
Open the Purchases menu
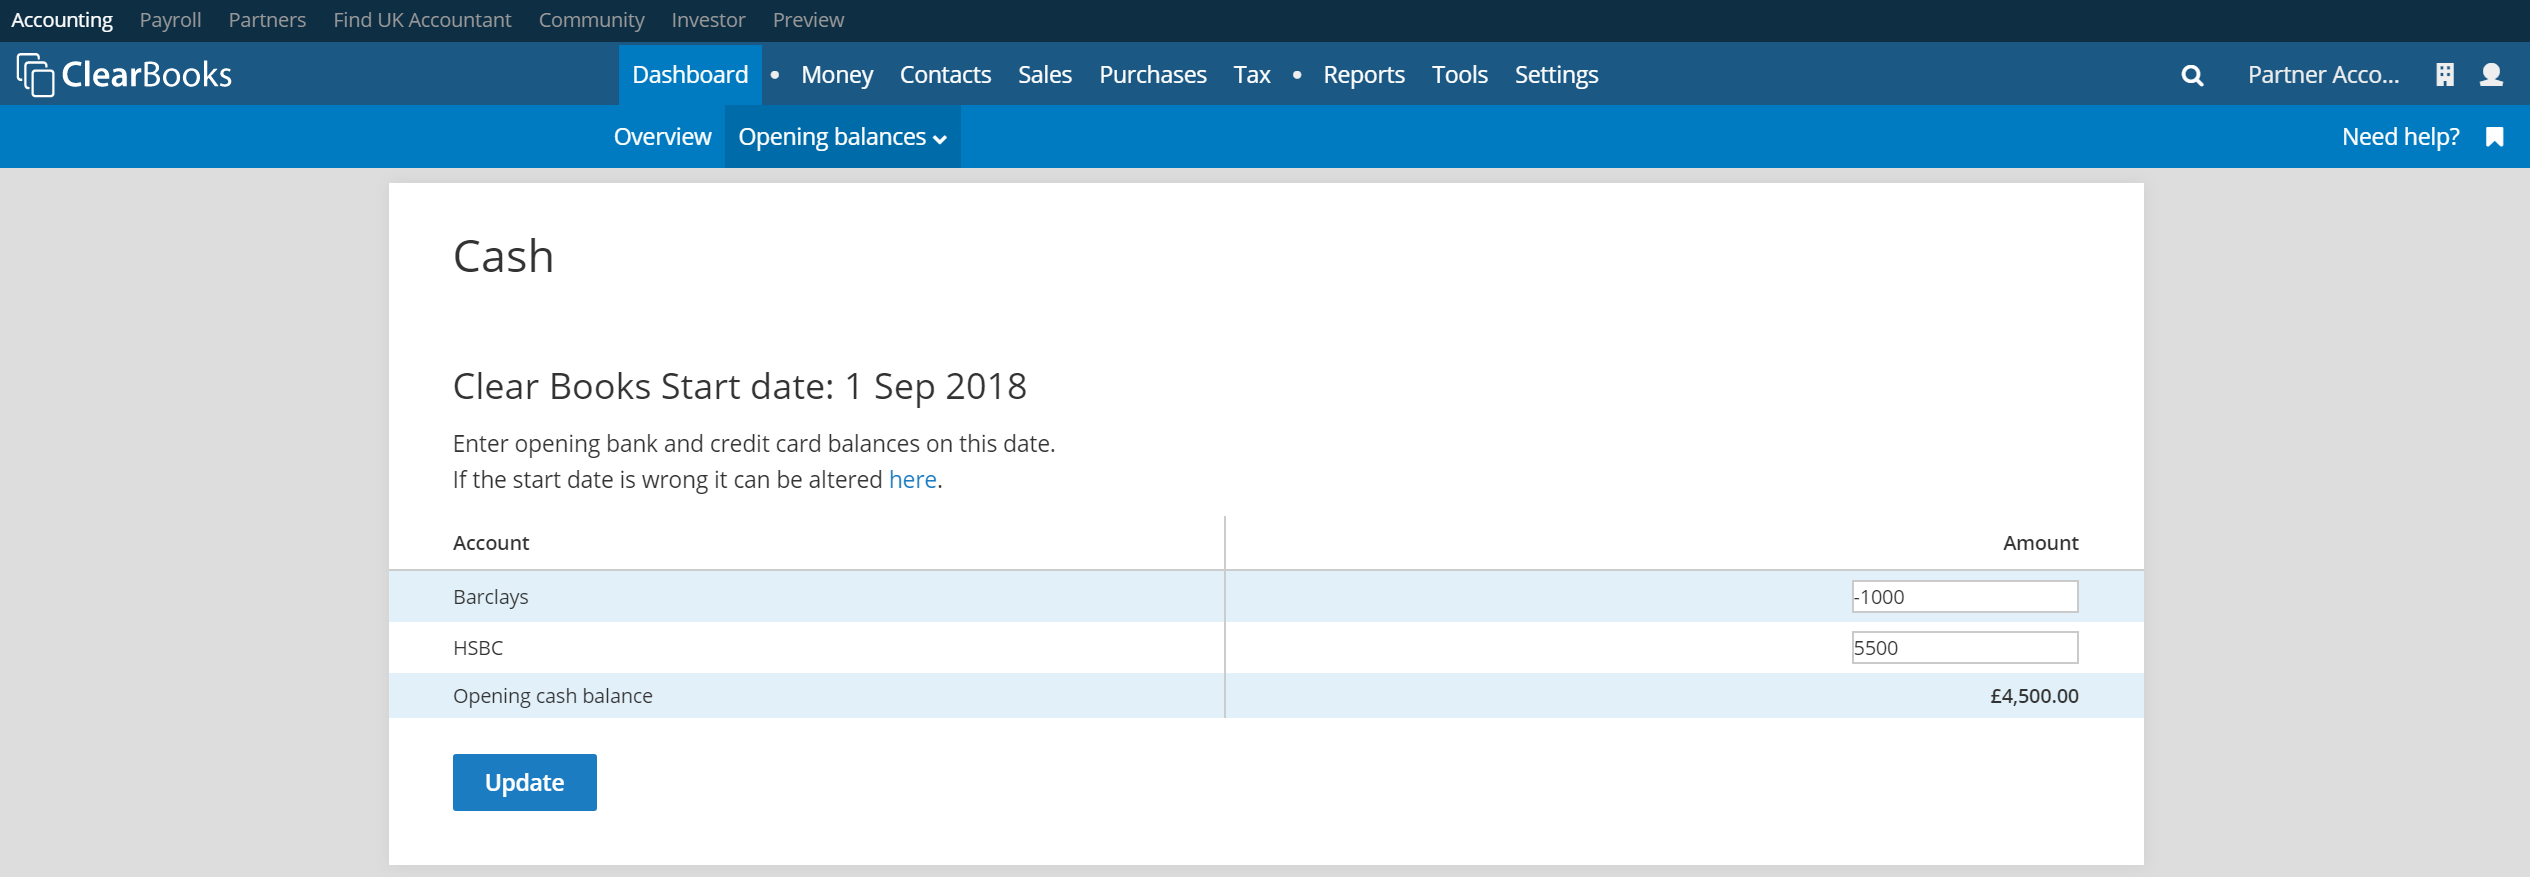coord(1153,75)
